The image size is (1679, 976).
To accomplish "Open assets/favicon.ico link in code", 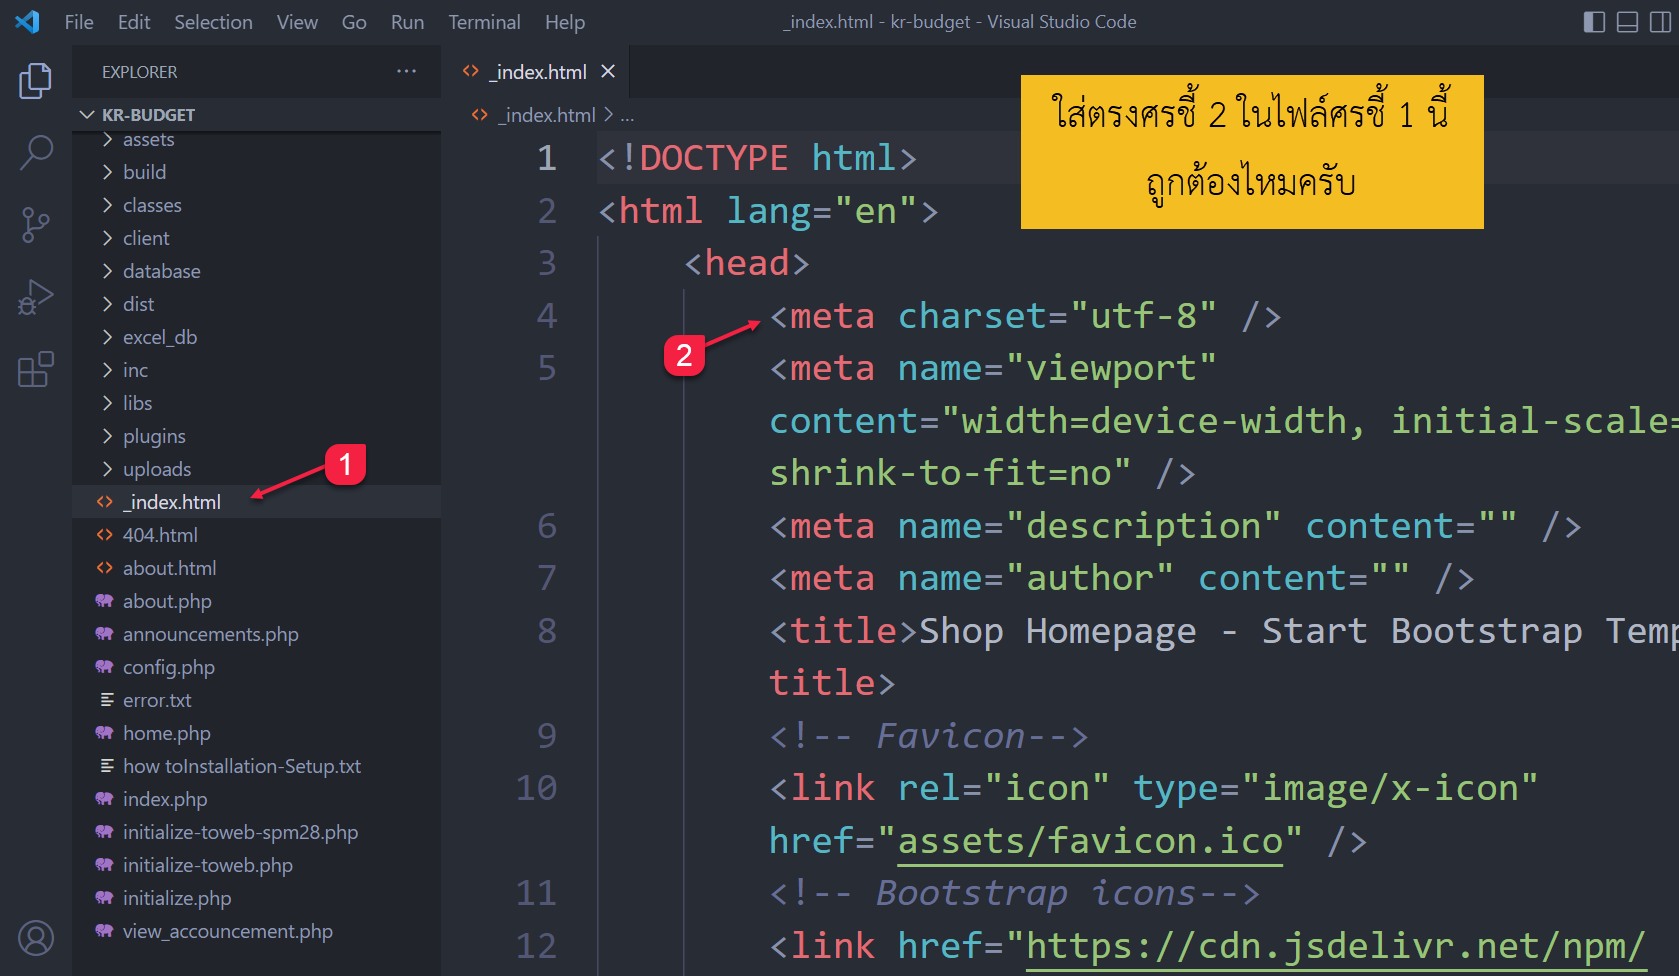I will (1090, 841).
